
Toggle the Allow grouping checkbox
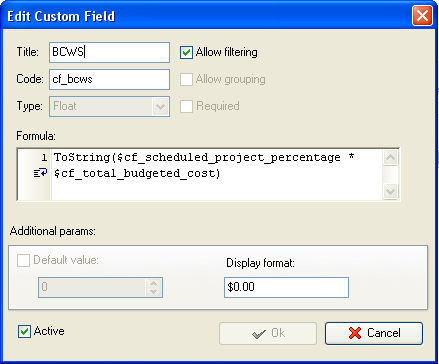coord(186,79)
